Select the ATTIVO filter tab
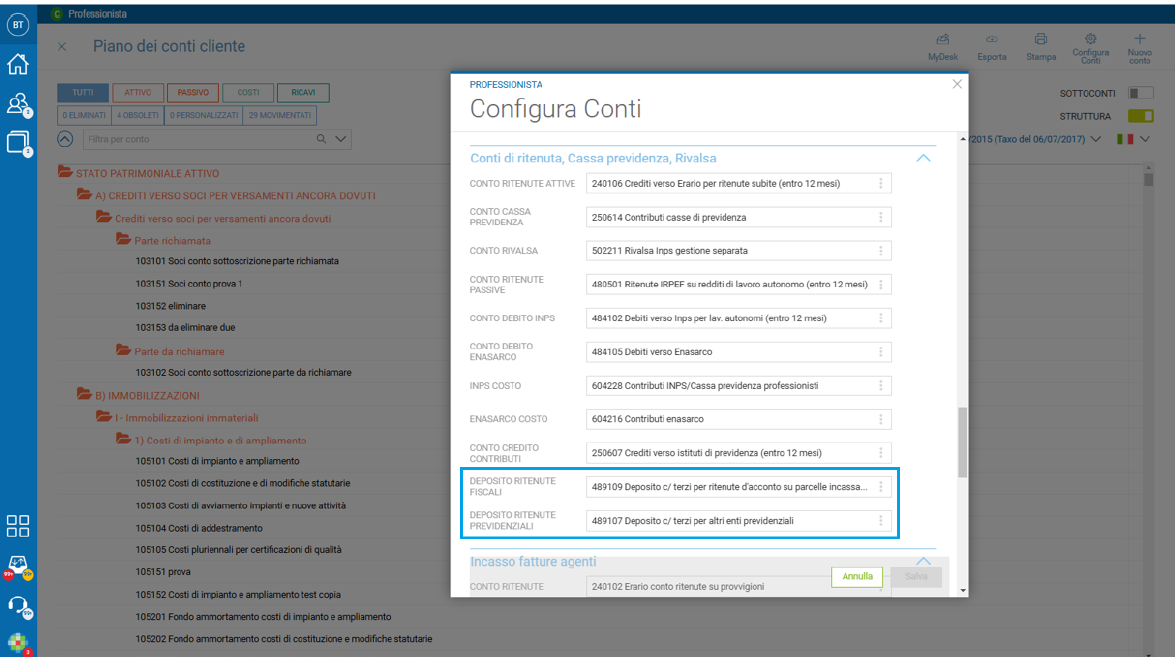Screen dimensions: 1175x657 point(138,93)
